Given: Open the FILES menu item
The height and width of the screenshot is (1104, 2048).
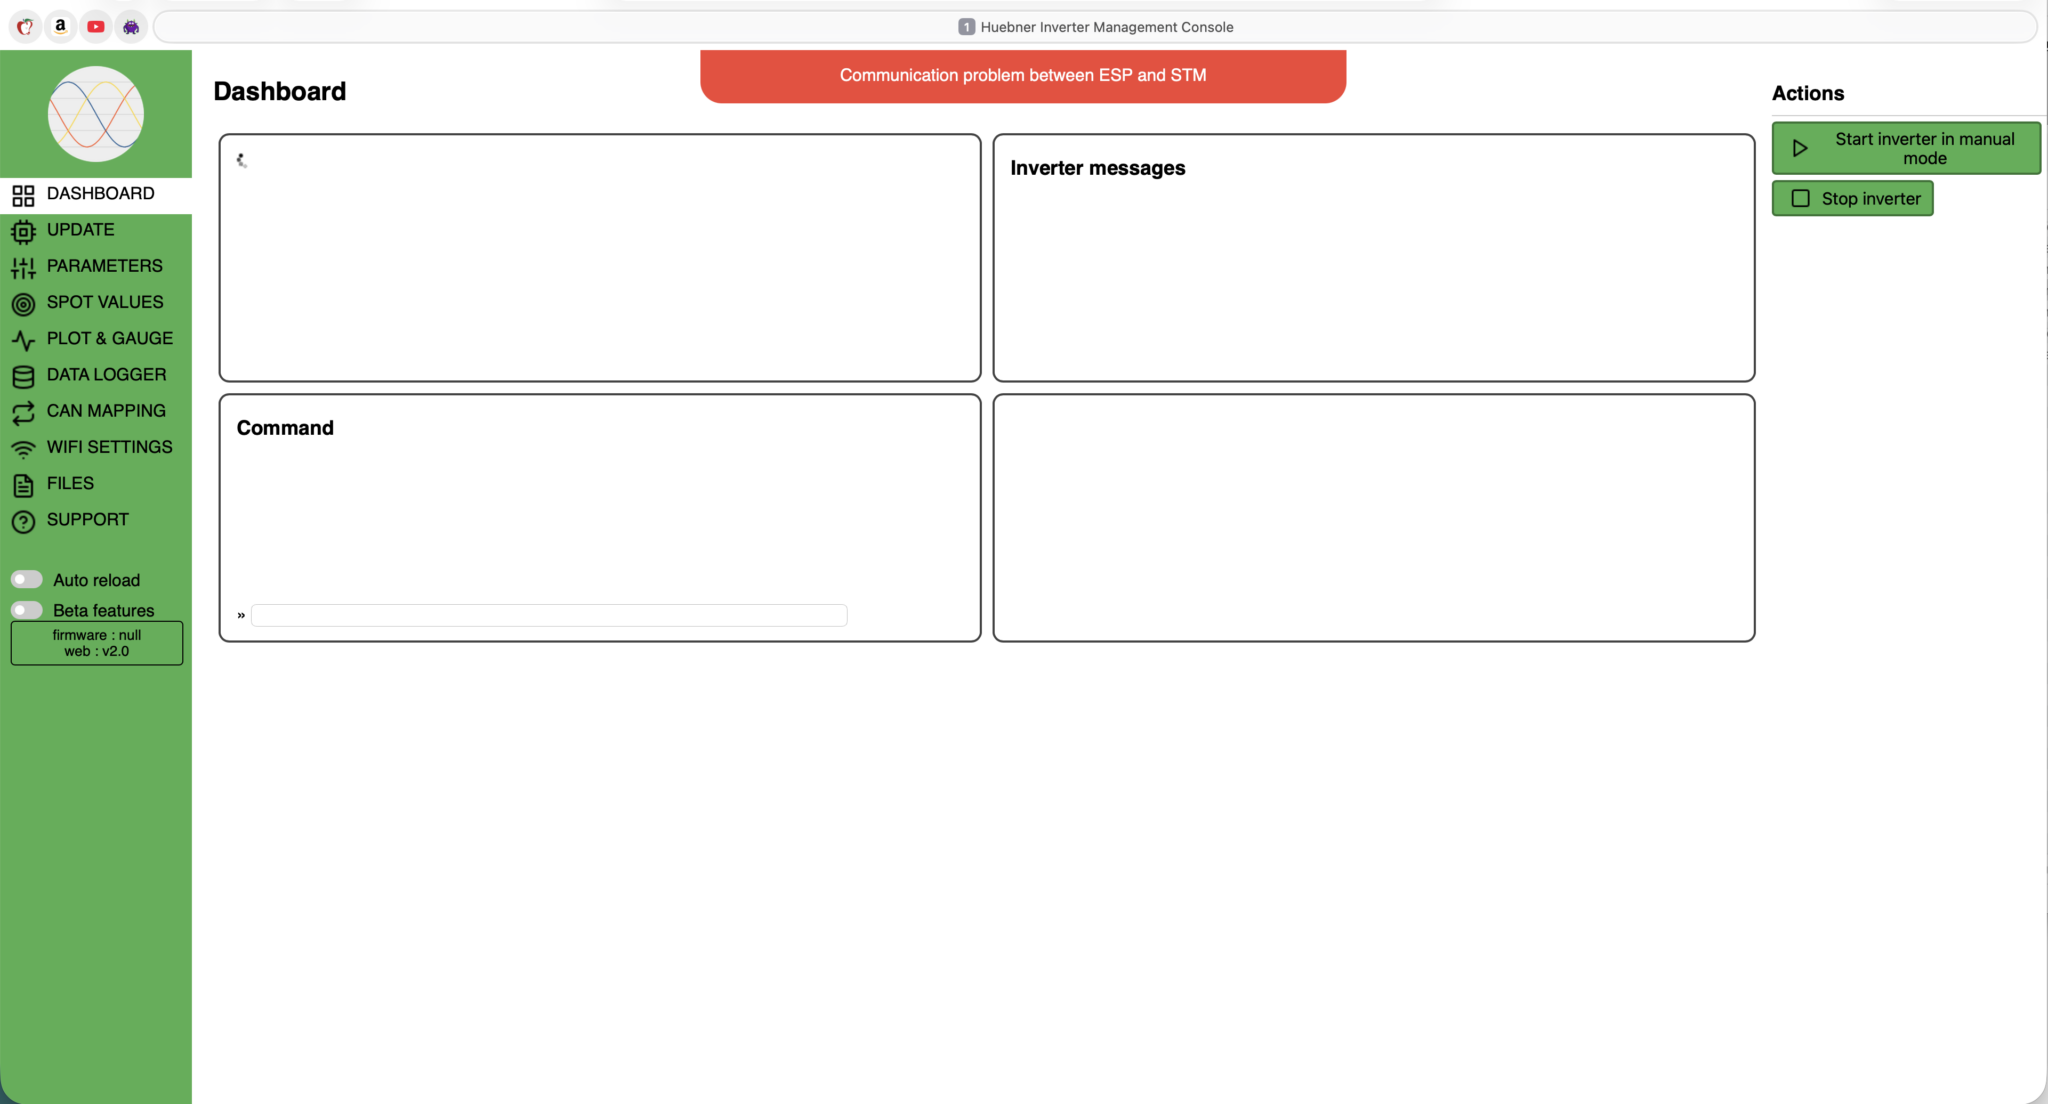Looking at the screenshot, I should (x=70, y=484).
